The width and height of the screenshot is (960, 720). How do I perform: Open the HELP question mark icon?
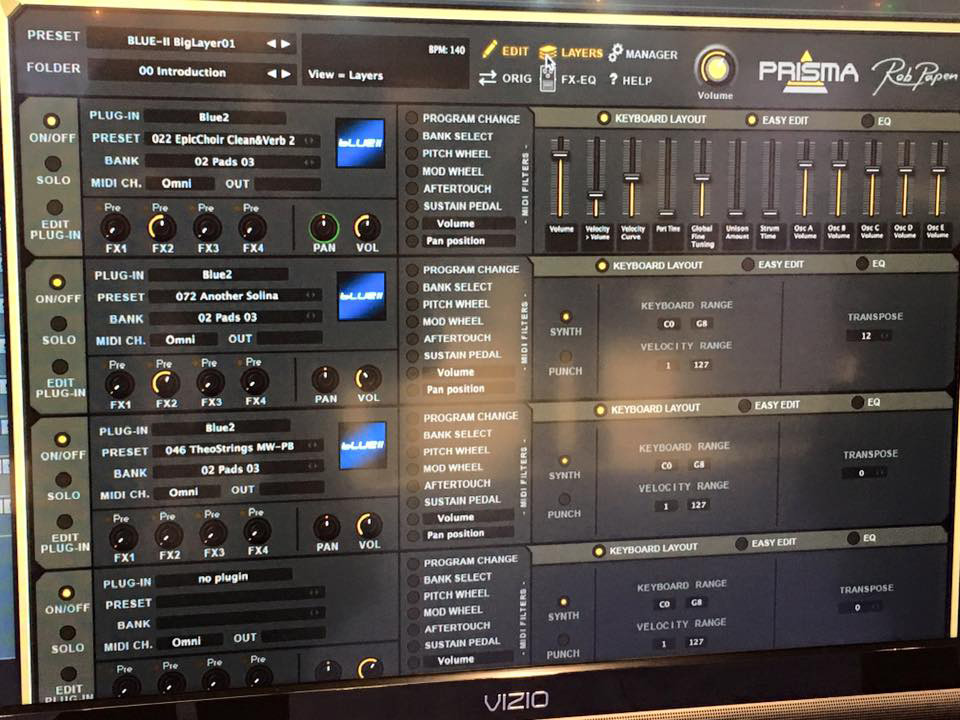click(x=613, y=79)
